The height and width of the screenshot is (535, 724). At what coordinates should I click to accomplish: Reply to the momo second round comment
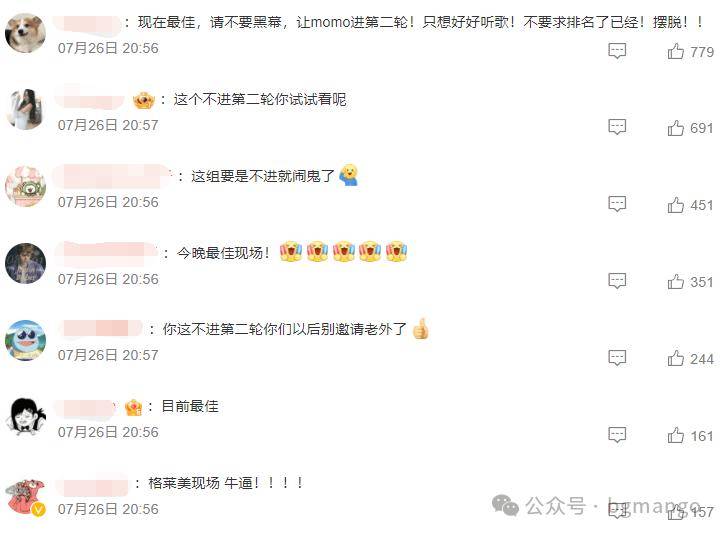(617, 50)
